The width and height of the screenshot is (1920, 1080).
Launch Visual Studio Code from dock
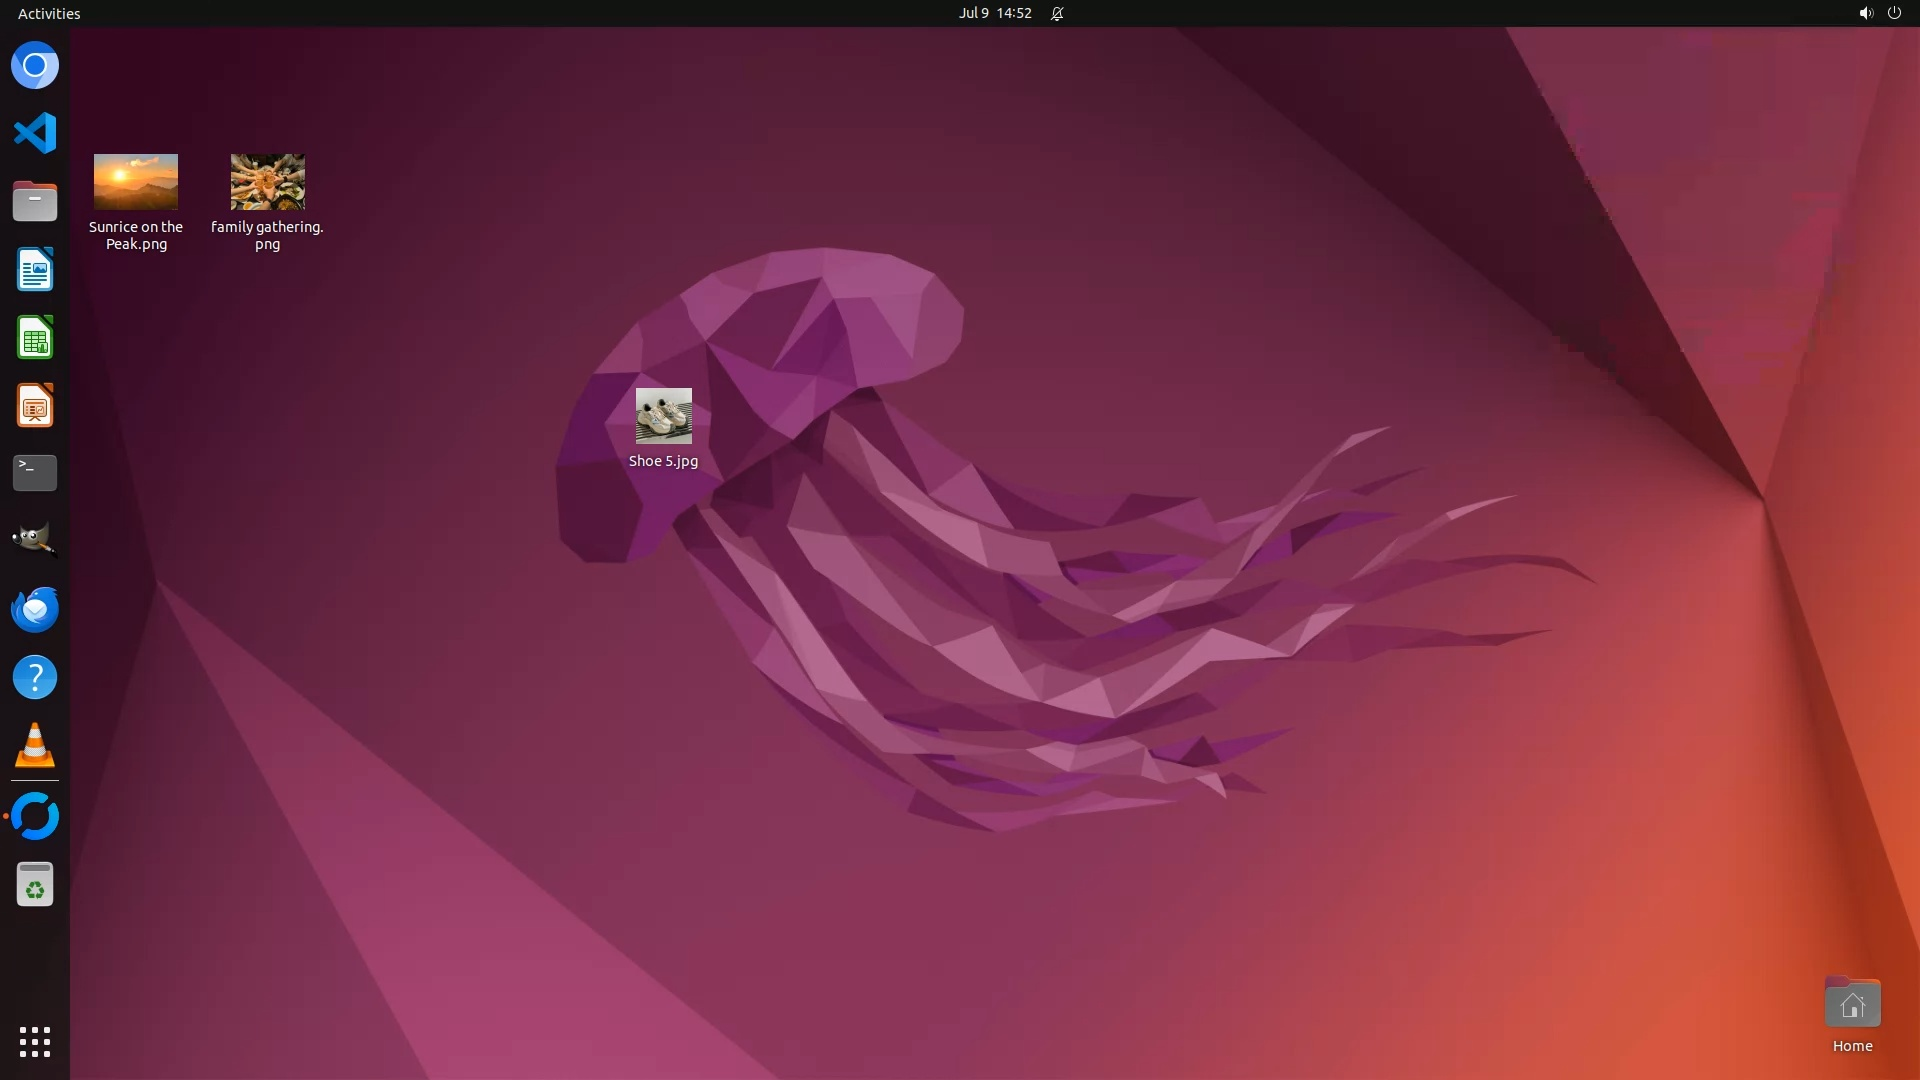35,133
